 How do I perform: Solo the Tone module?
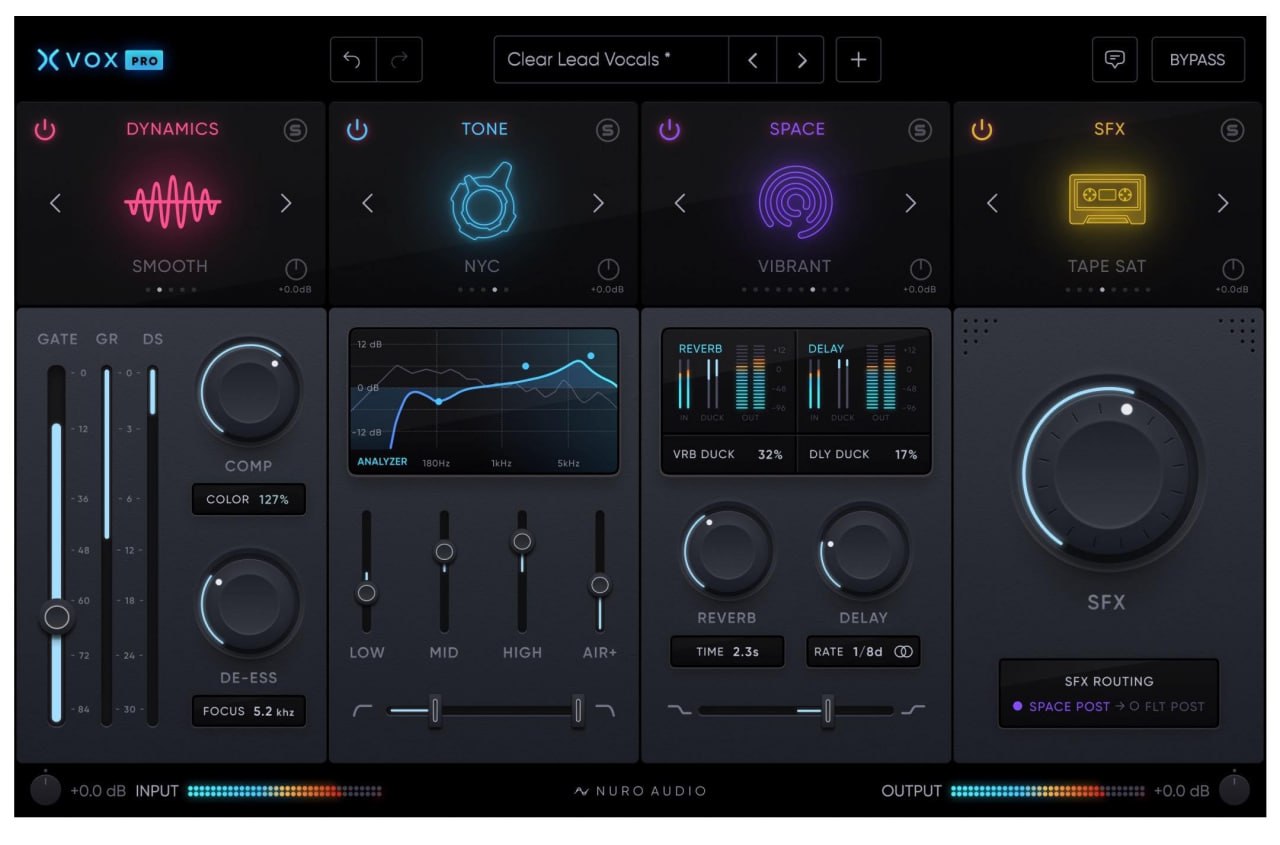click(608, 130)
